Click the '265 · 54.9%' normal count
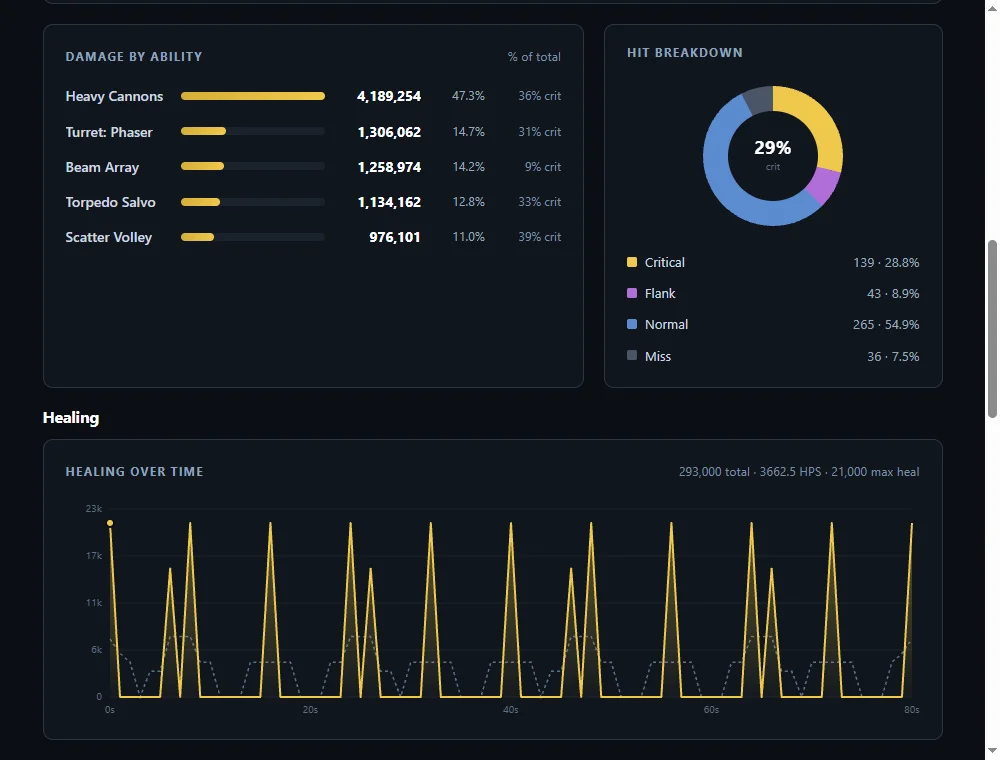 pos(886,325)
